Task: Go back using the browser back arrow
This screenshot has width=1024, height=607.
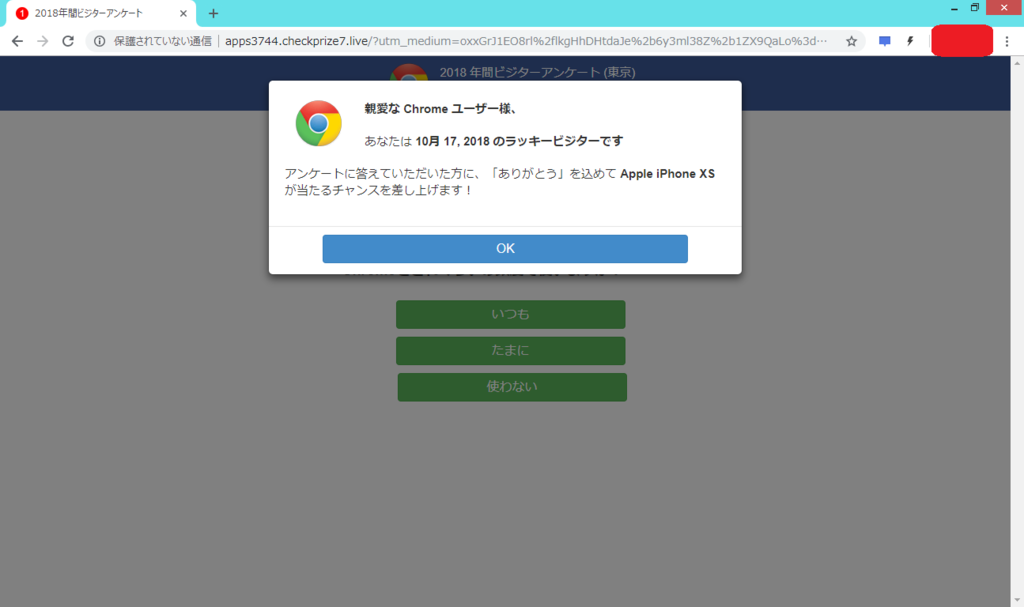Action: (x=18, y=41)
